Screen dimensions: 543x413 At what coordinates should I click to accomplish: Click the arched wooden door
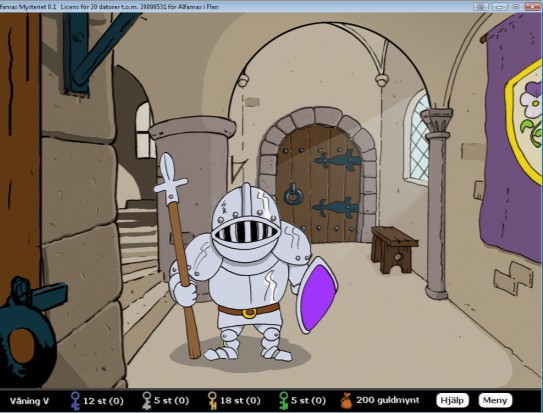point(318,183)
